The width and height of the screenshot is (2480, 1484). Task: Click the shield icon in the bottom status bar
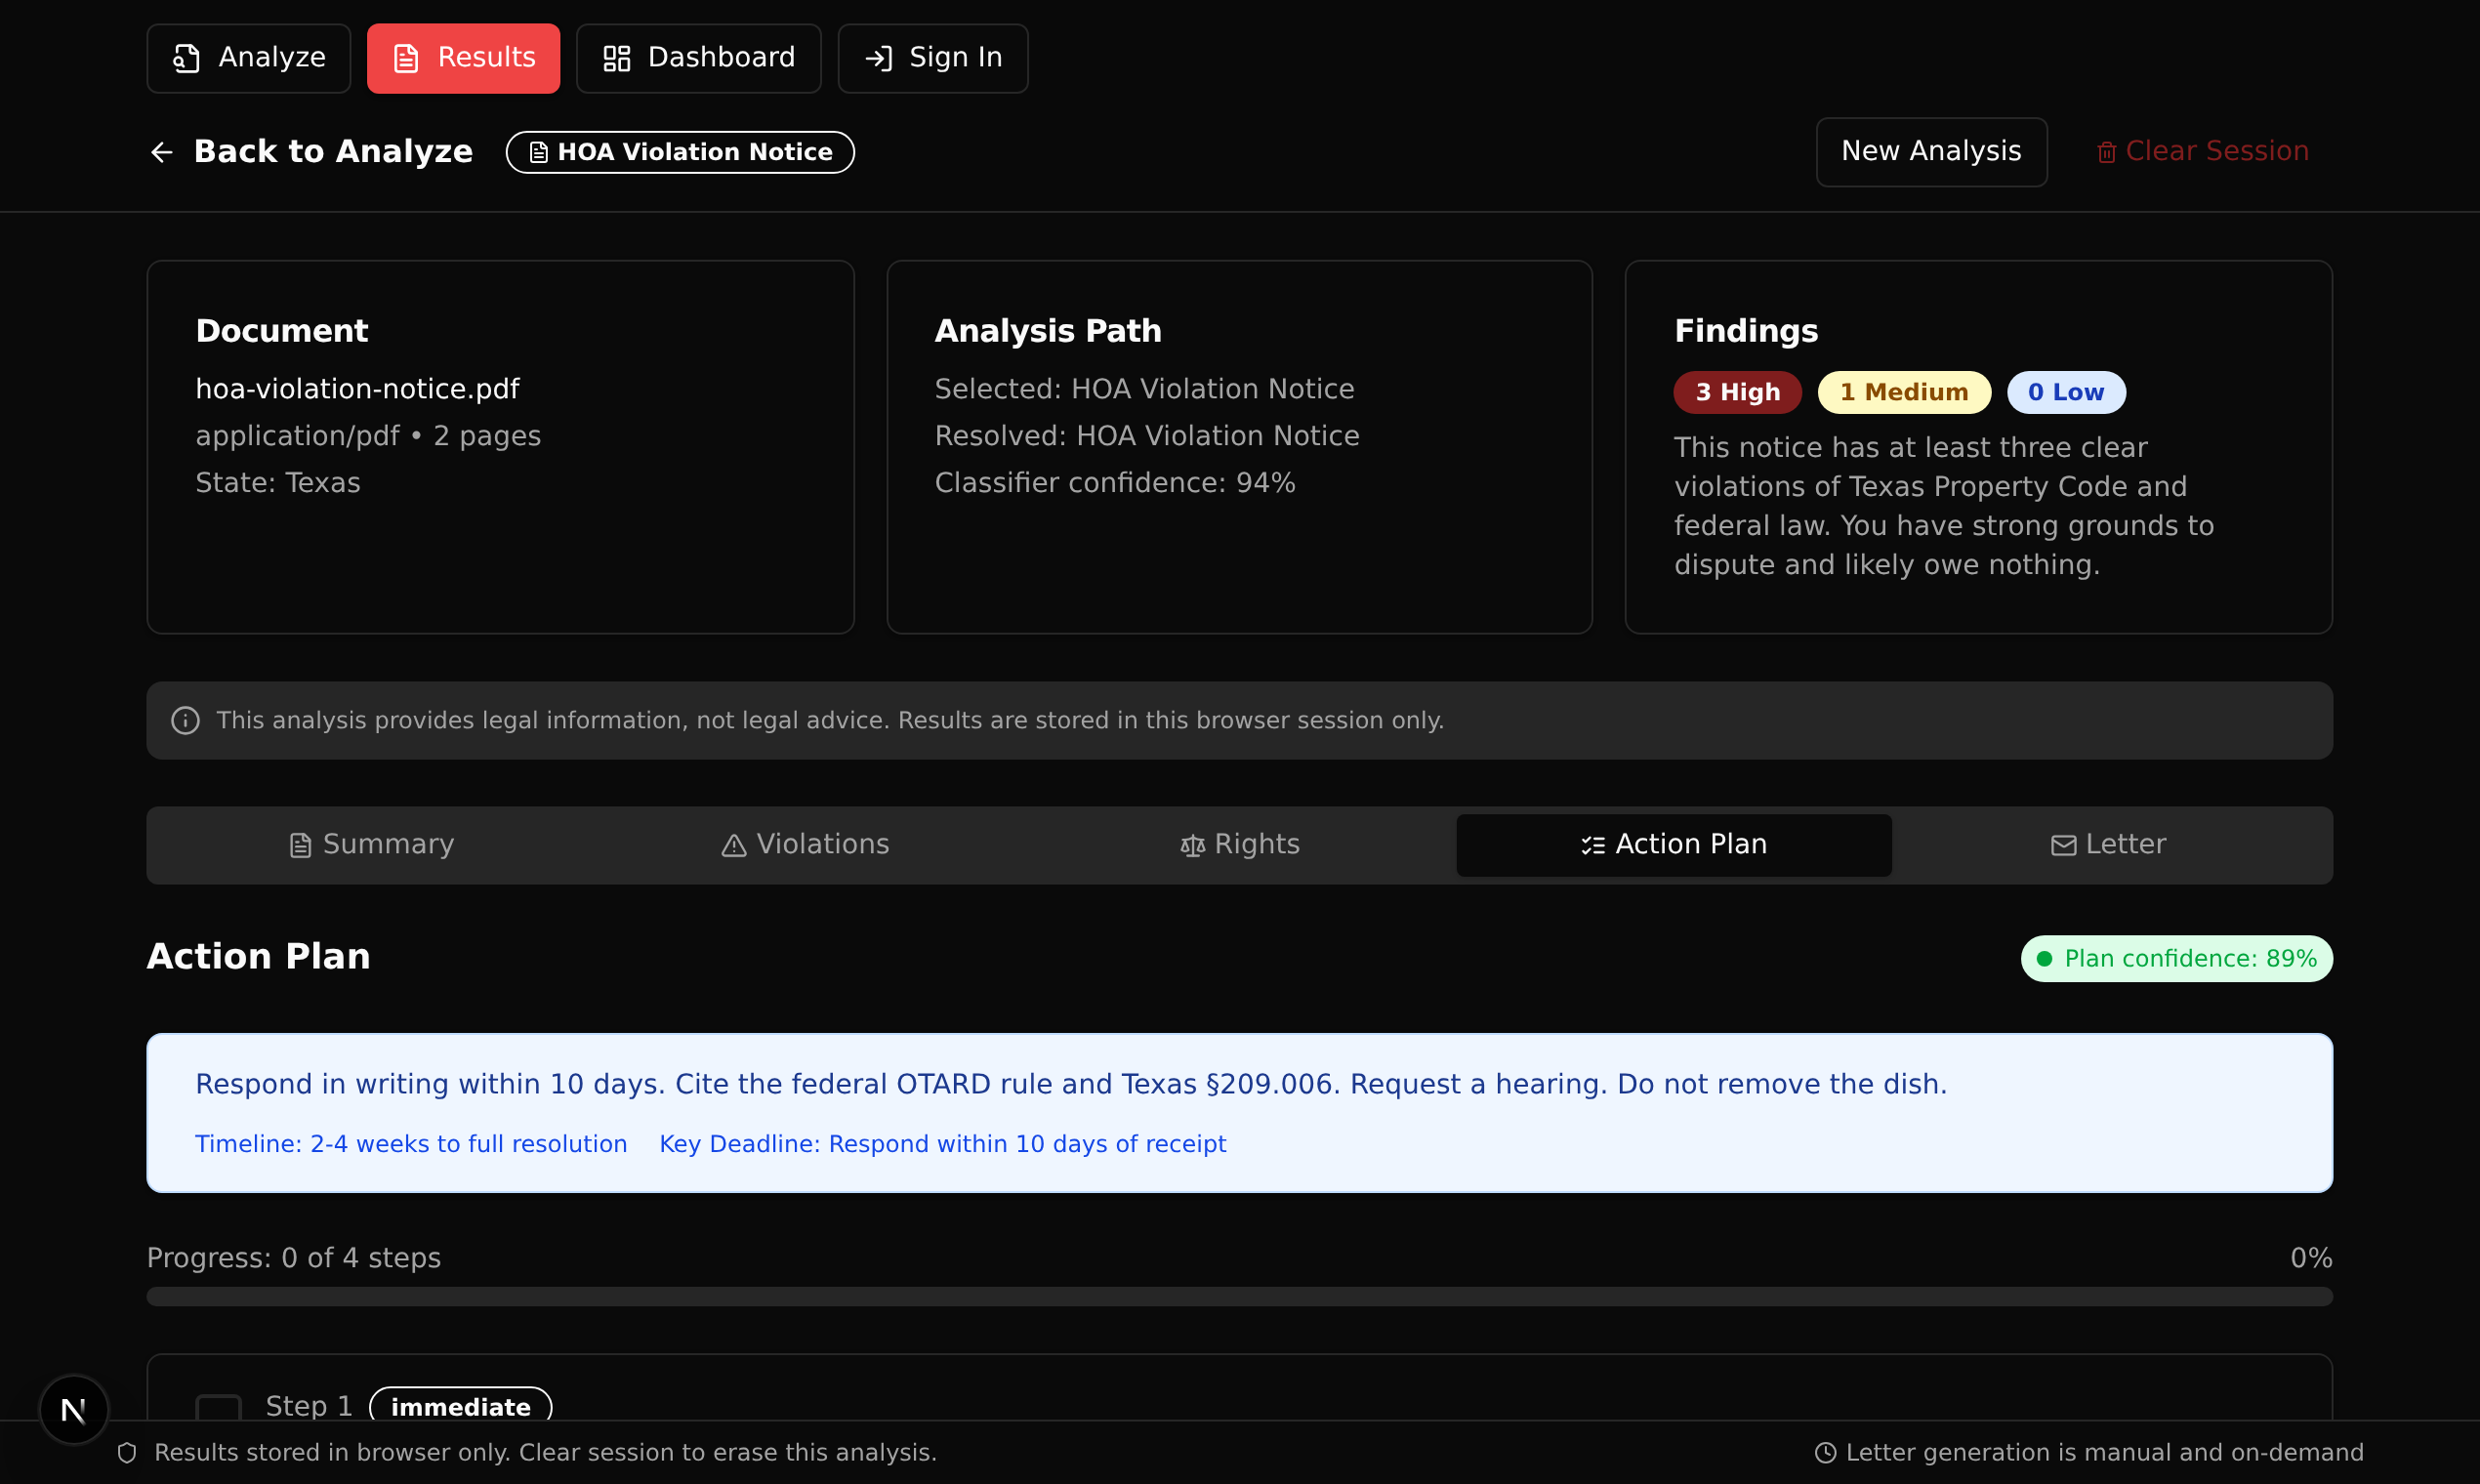[127, 1452]
